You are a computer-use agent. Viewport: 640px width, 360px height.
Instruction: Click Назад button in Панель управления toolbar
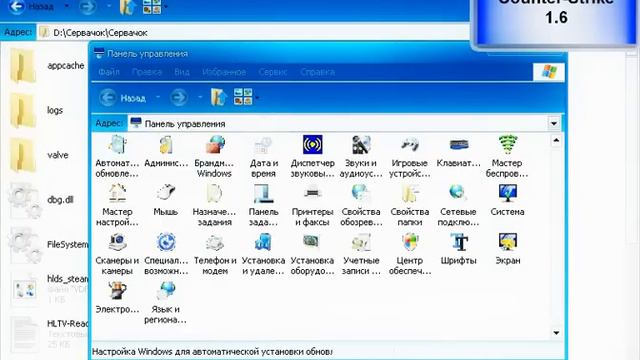[x=122, y=98]
